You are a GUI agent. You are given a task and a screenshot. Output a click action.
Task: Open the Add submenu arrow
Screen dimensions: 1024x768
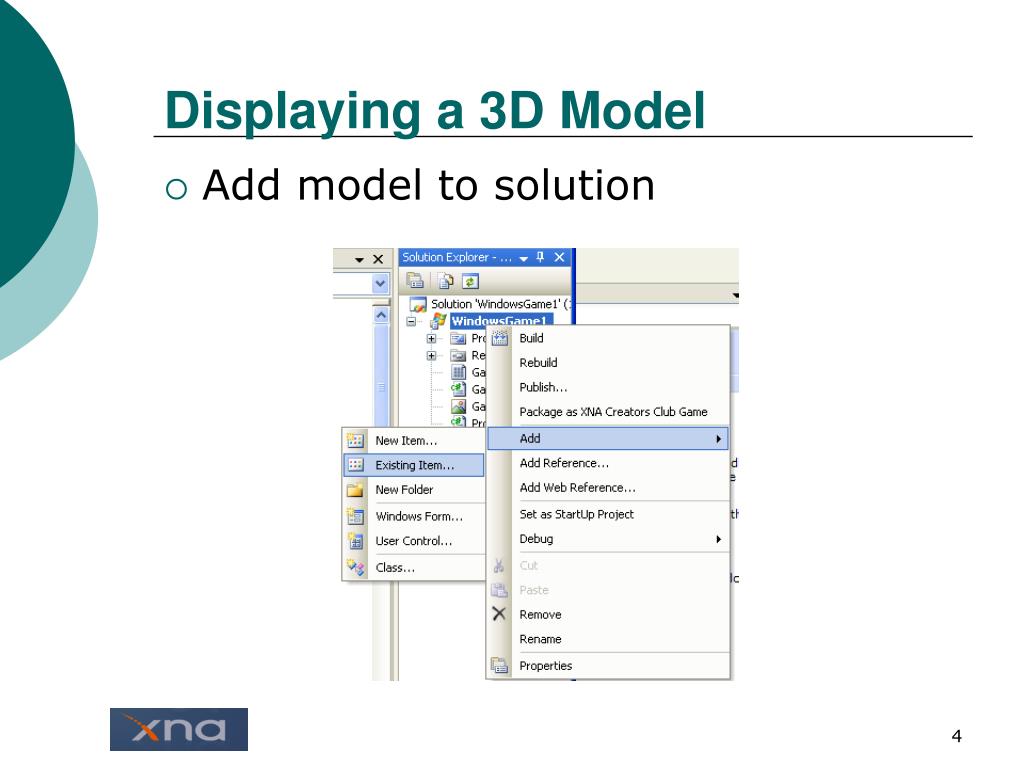pos(718,439)
